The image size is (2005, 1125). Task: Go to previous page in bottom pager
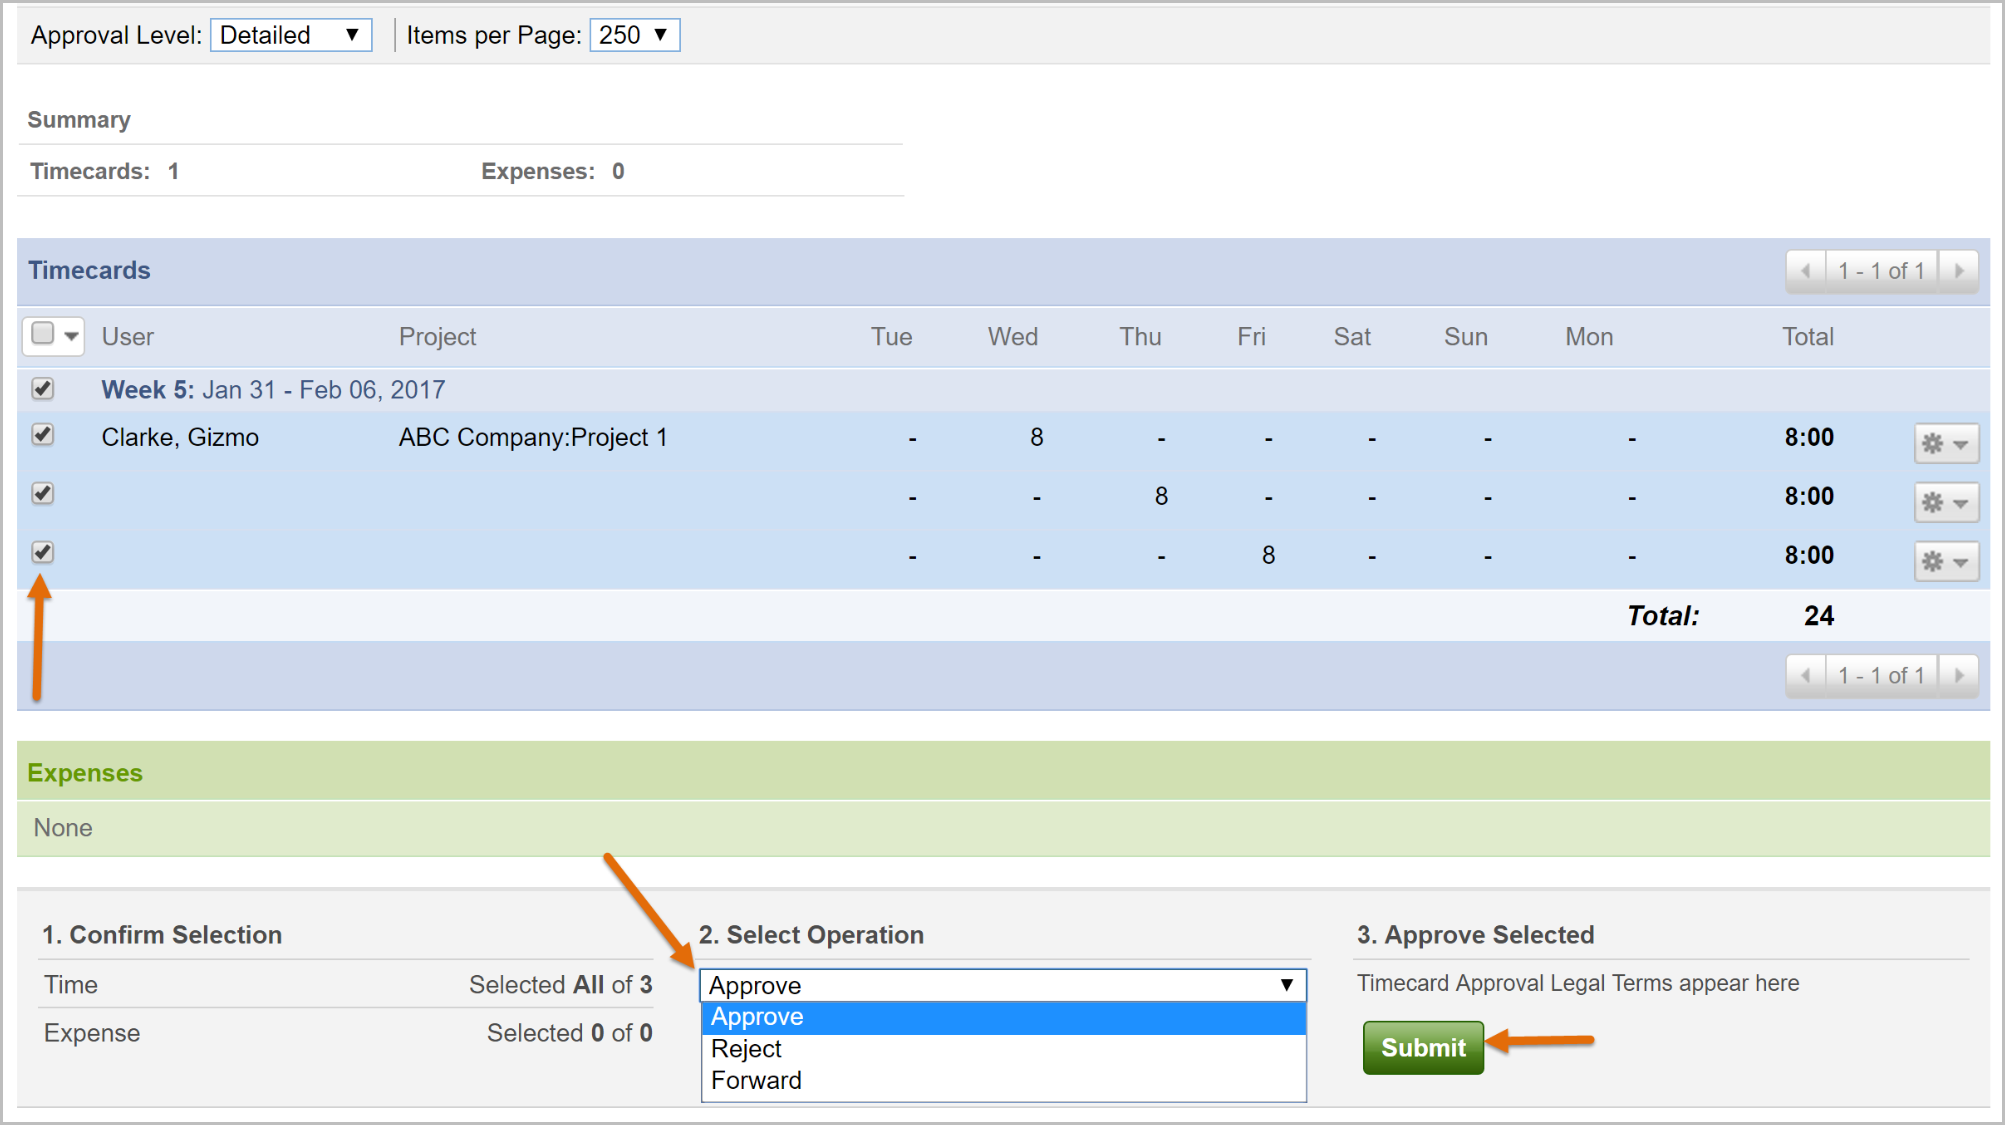point(1806,676)
